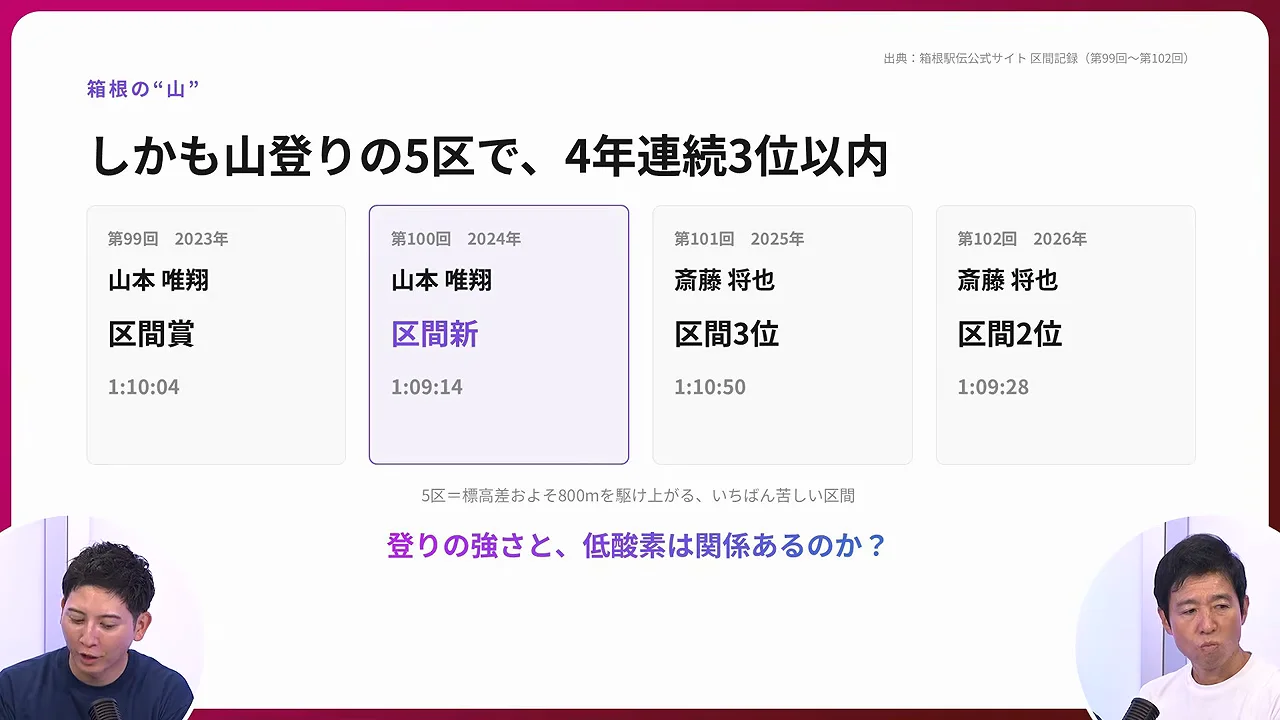This screenshot has height=720, width=1280.
Task: Select the 第101回 2025年 card
Action: 782,335
